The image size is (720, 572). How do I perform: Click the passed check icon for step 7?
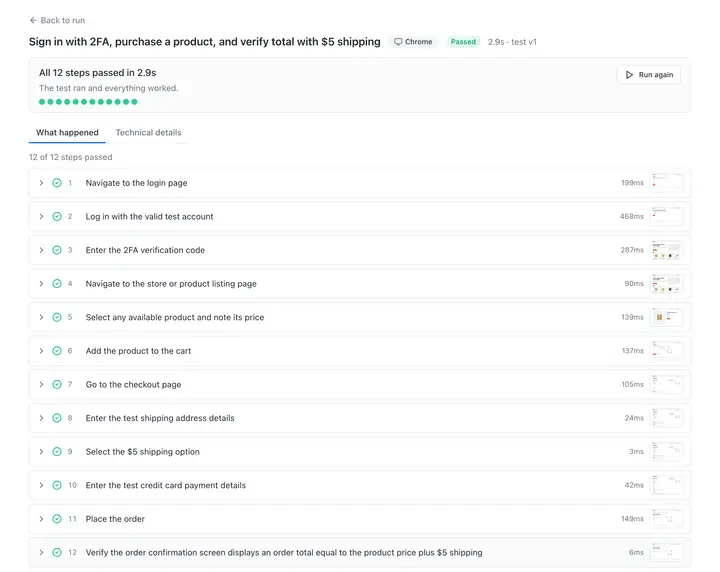(x=57, y=384)
